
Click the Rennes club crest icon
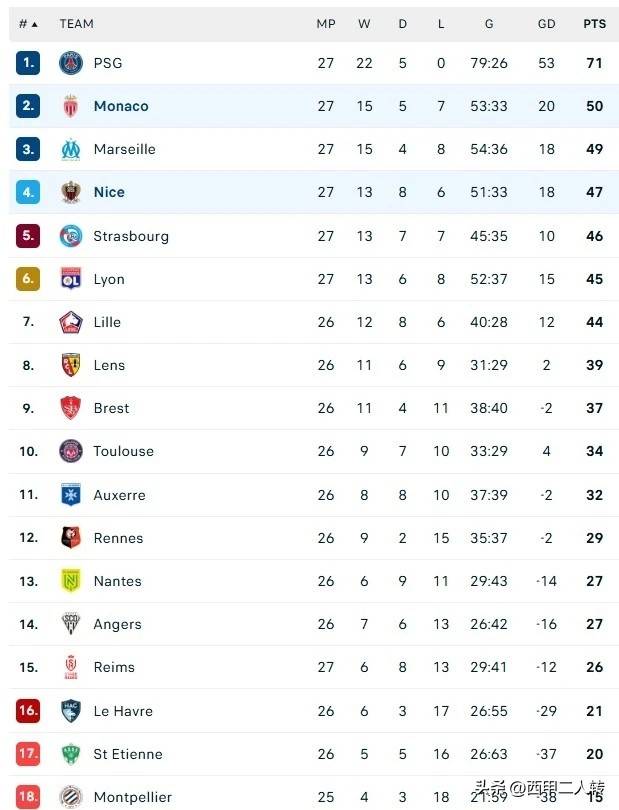tap(70, 538)
